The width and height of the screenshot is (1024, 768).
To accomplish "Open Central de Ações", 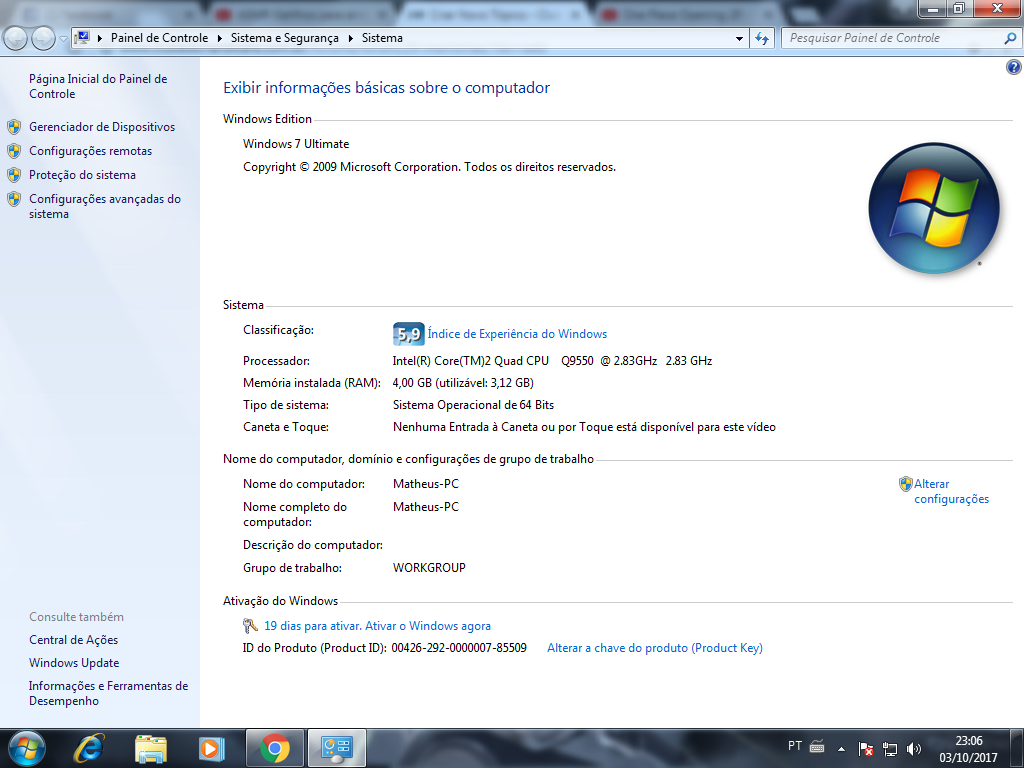I will (x=74, y=640).
